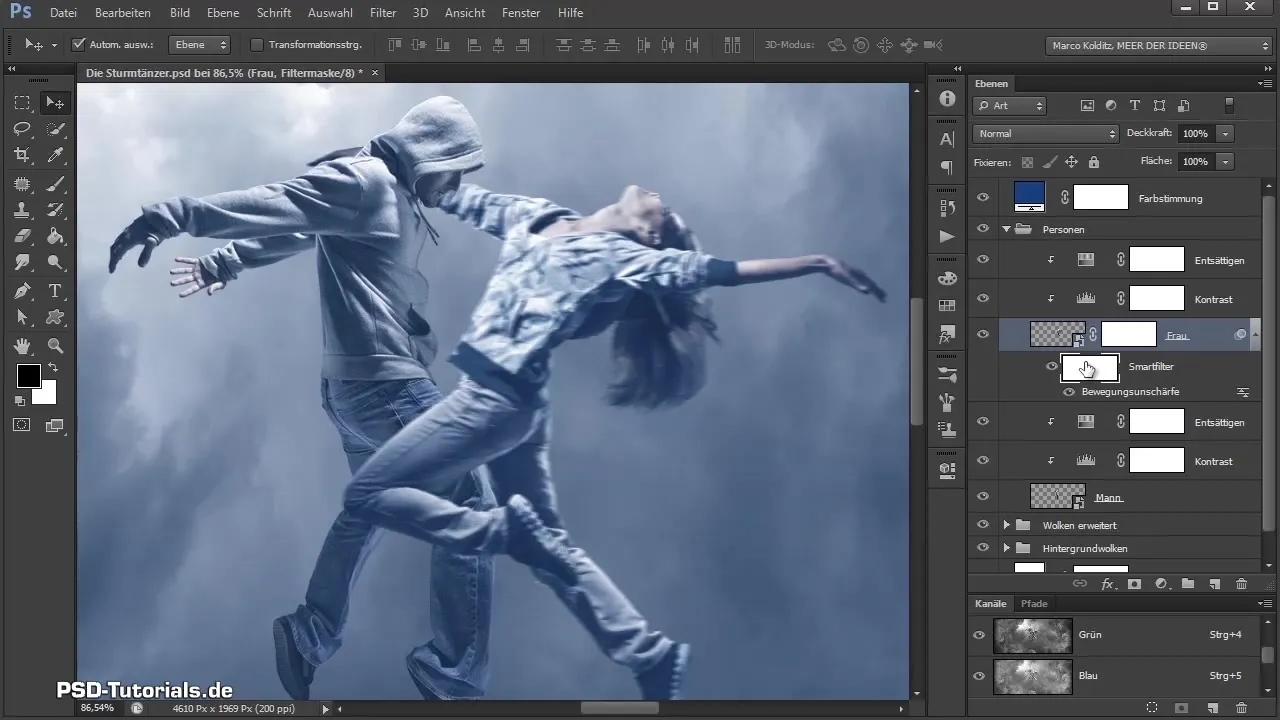The width and height of the screenshot is (1280, 720).
Task: Create a new layer
Action: 1215,583
